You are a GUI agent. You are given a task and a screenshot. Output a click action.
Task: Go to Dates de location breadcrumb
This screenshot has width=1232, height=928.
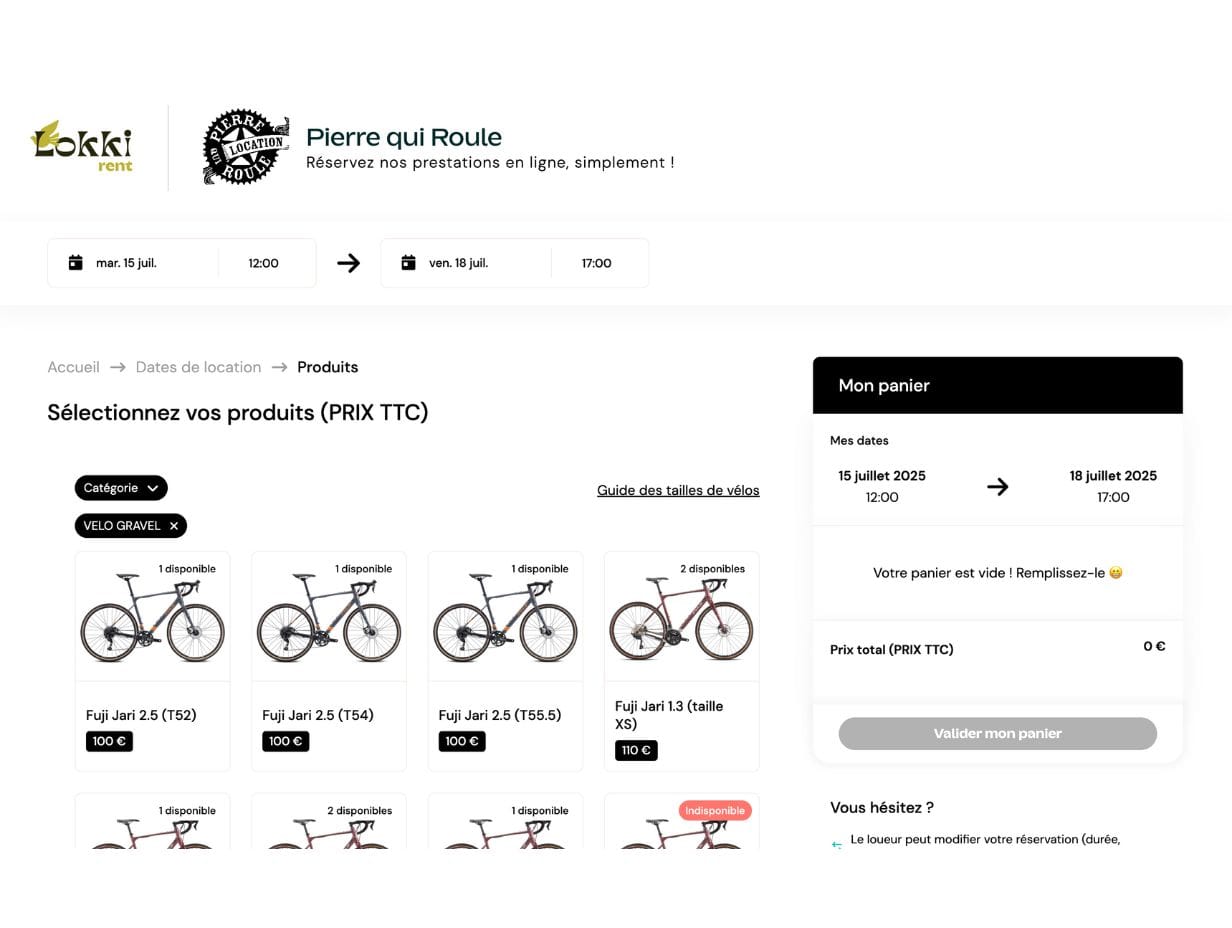click(198, 367)
